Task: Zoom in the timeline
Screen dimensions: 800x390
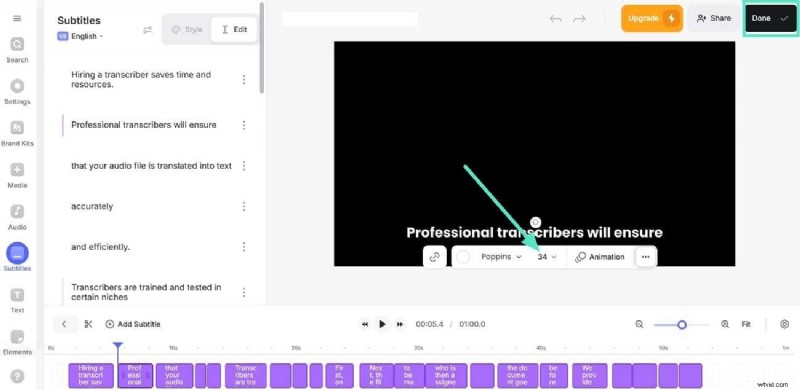Action: click(725, 324)
